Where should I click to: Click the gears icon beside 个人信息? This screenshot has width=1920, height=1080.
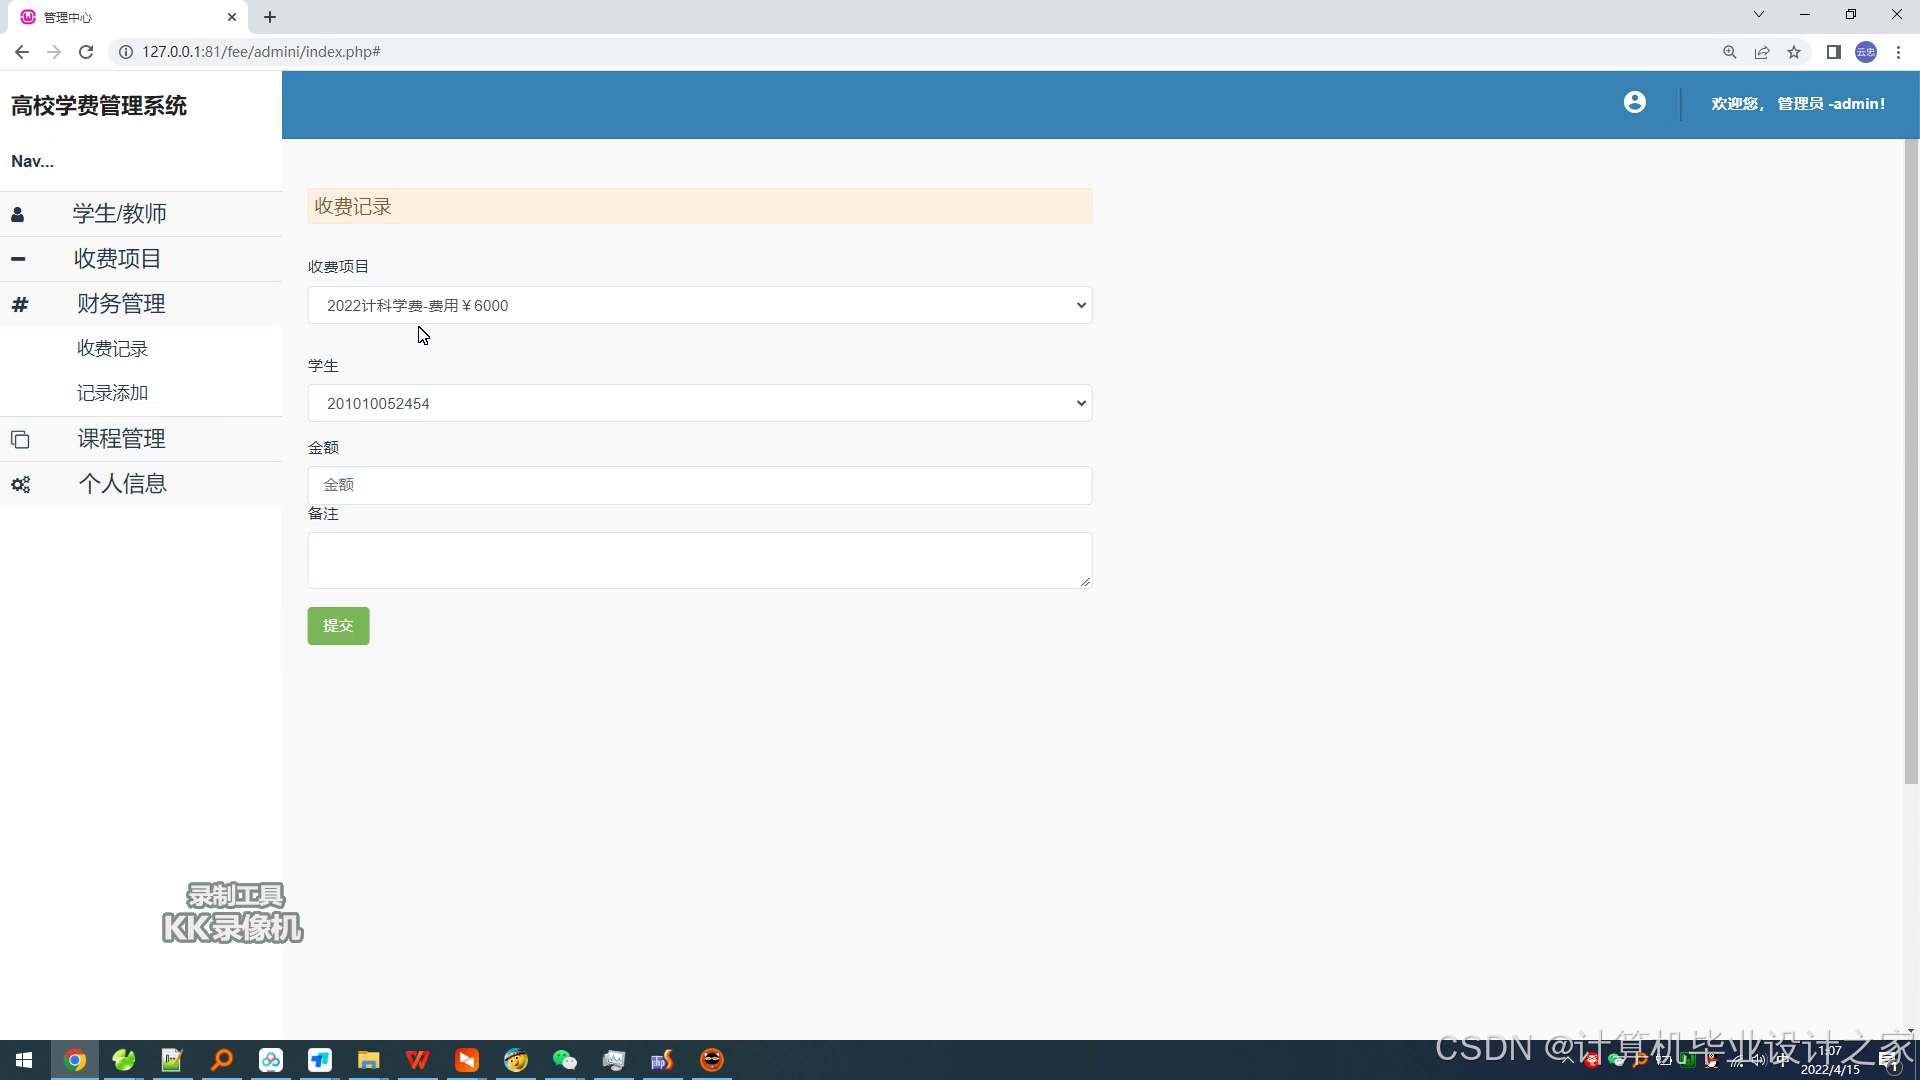tap(20, 484)
